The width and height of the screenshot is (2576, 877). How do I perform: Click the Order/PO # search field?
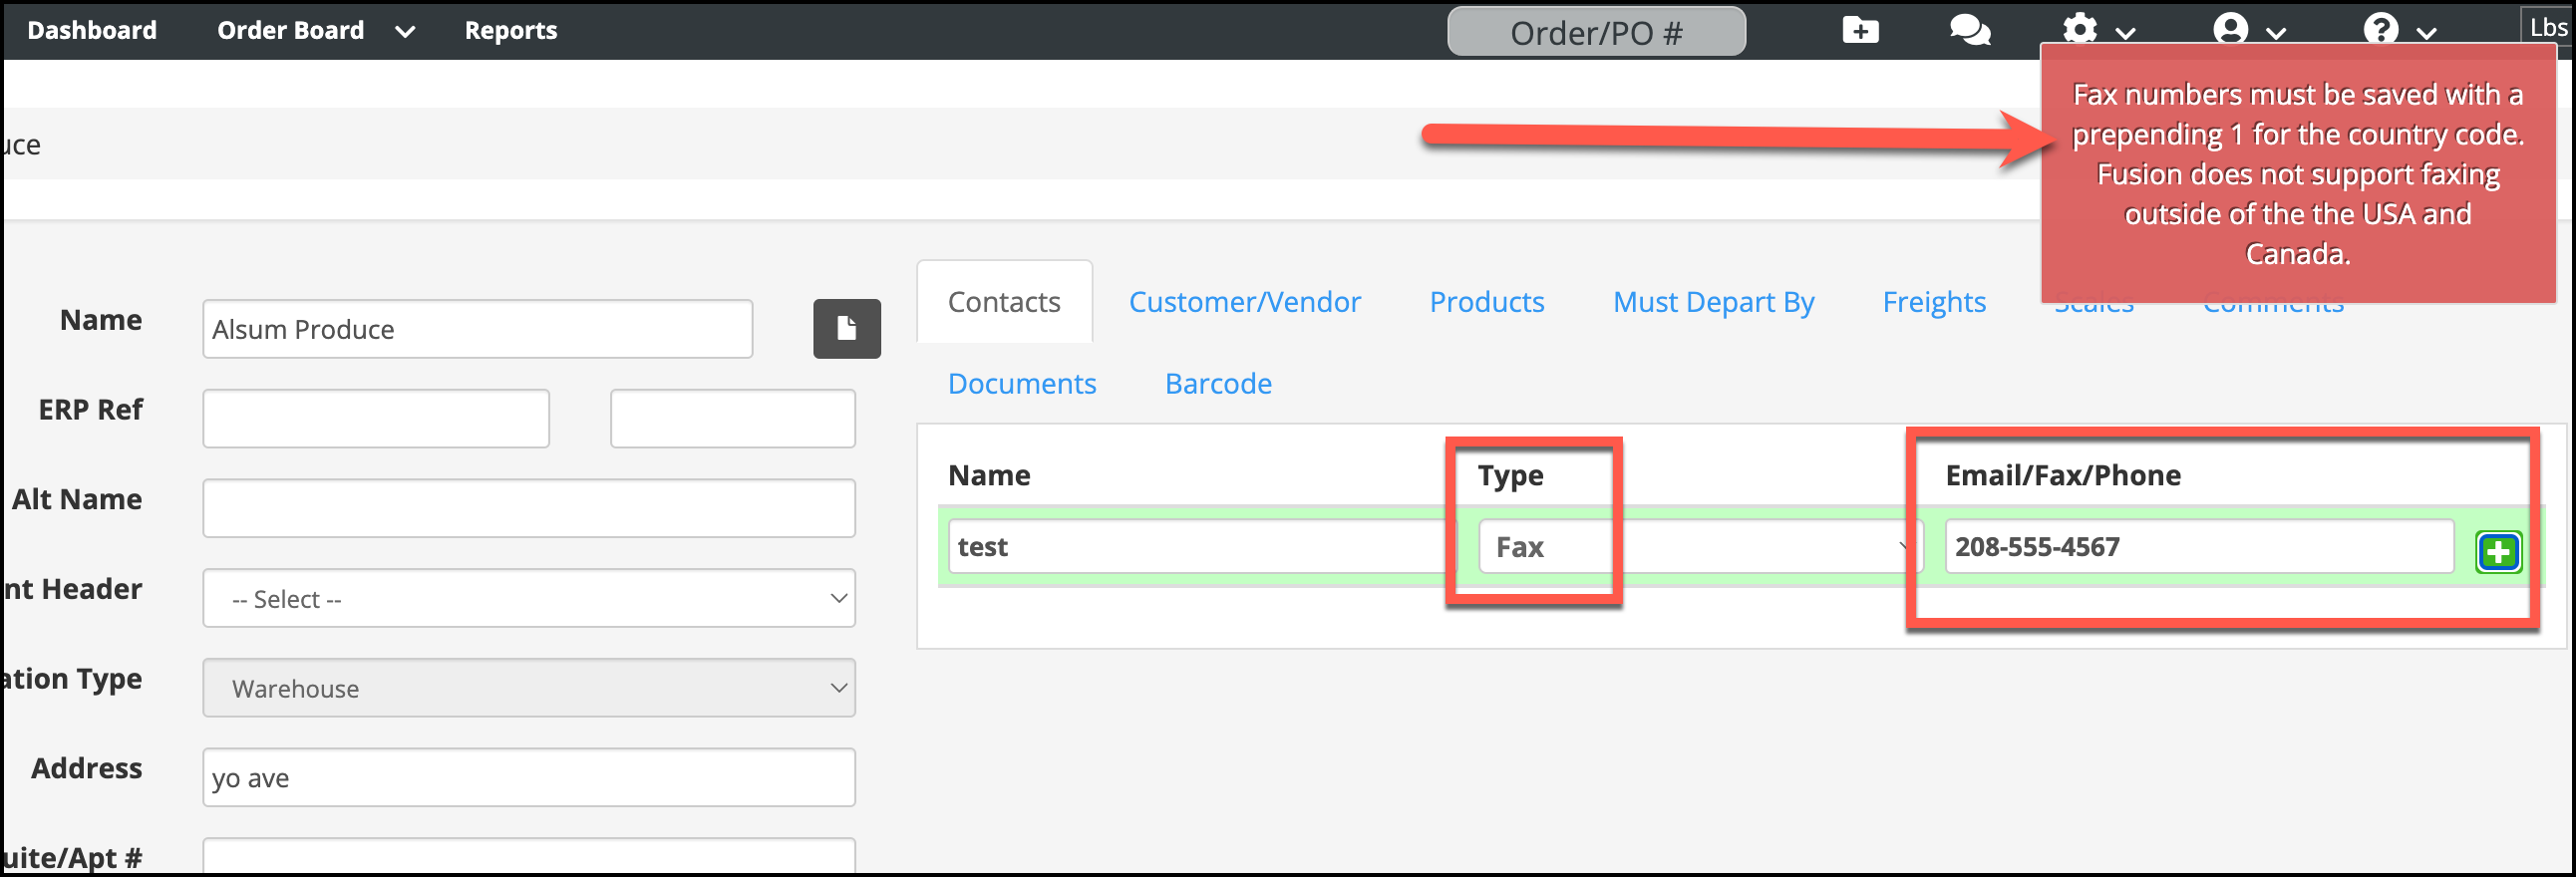click(1595, 32)
